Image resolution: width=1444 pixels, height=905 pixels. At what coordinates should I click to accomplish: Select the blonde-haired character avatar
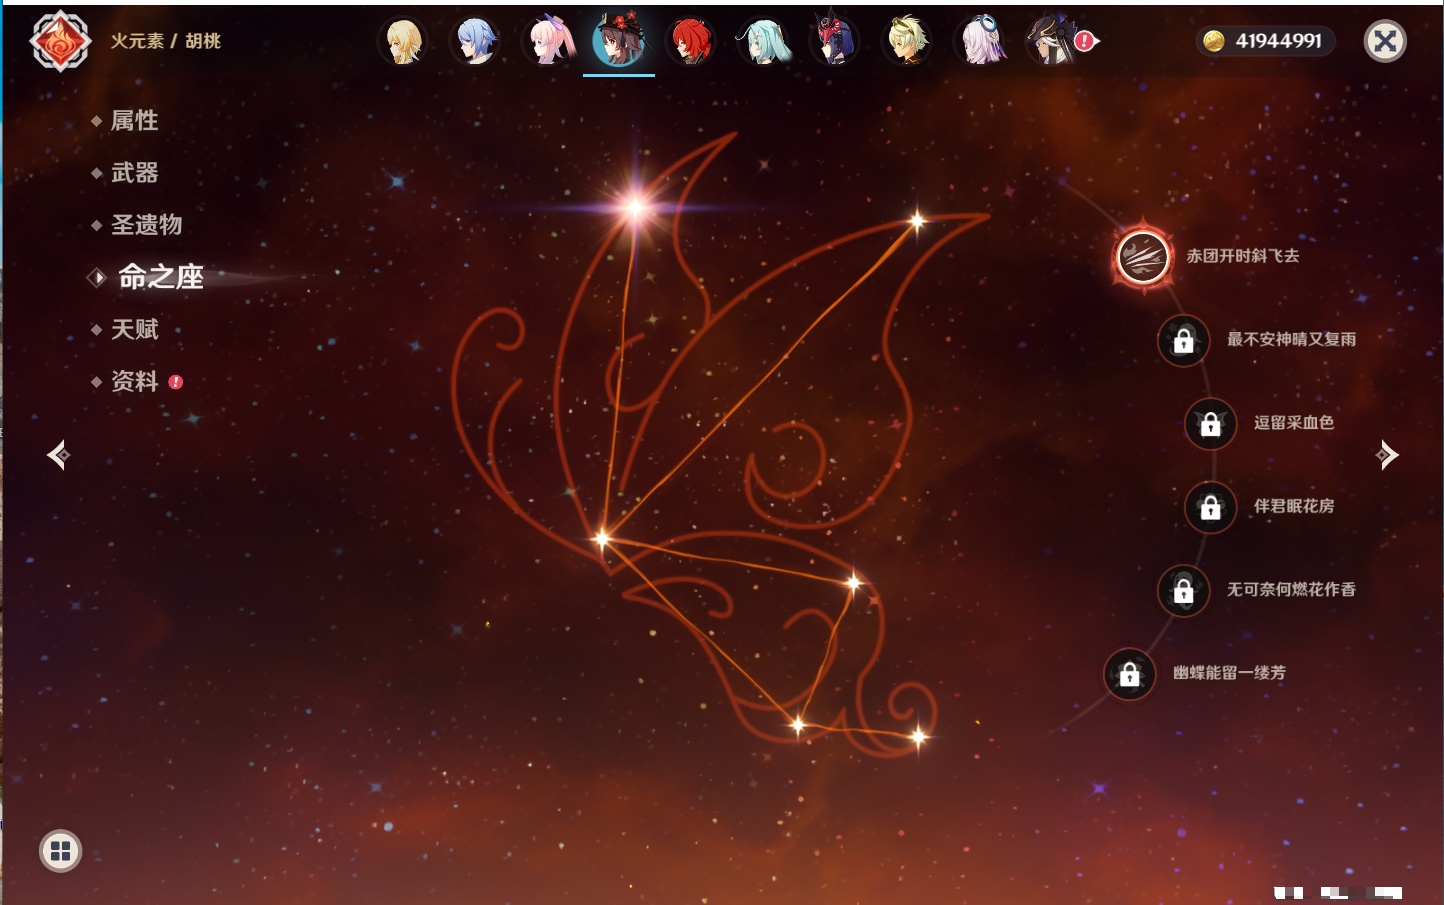[404, 41]
